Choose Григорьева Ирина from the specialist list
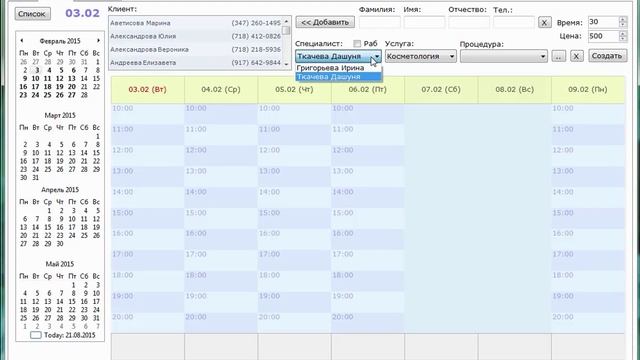Viewport: 640px width, 360px height. pos(338,68)
